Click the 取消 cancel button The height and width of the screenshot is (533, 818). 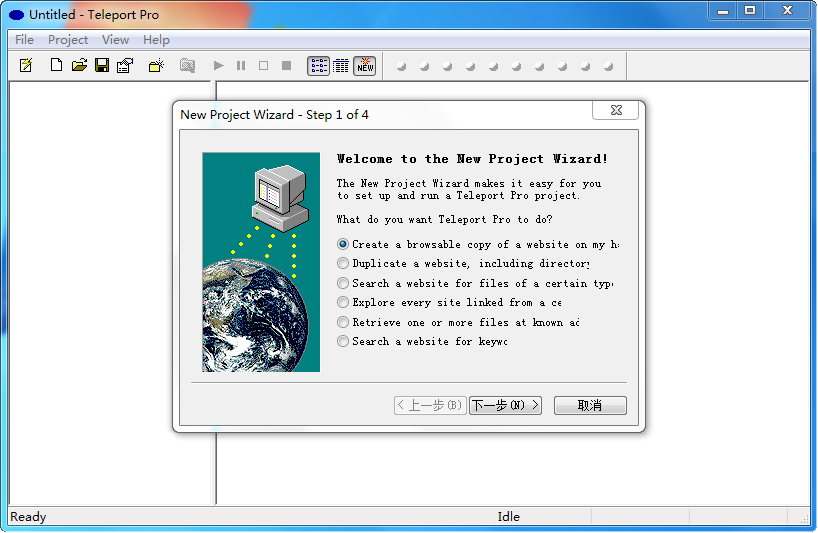[x=590, y=406]
